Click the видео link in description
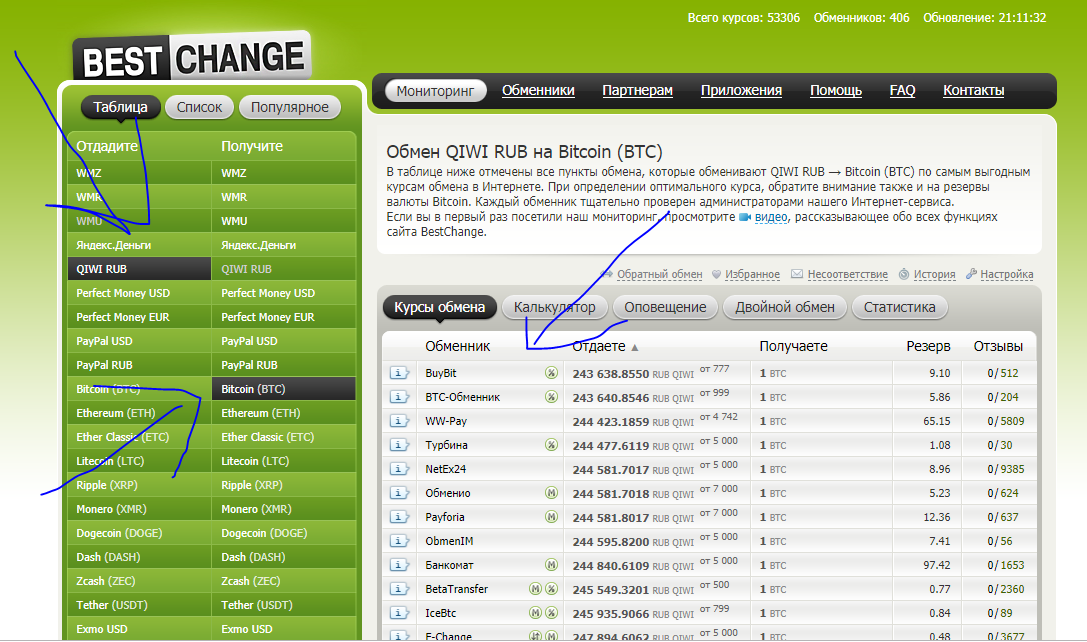This screenshot has width=1087, height=642. (x=771, y=217)
